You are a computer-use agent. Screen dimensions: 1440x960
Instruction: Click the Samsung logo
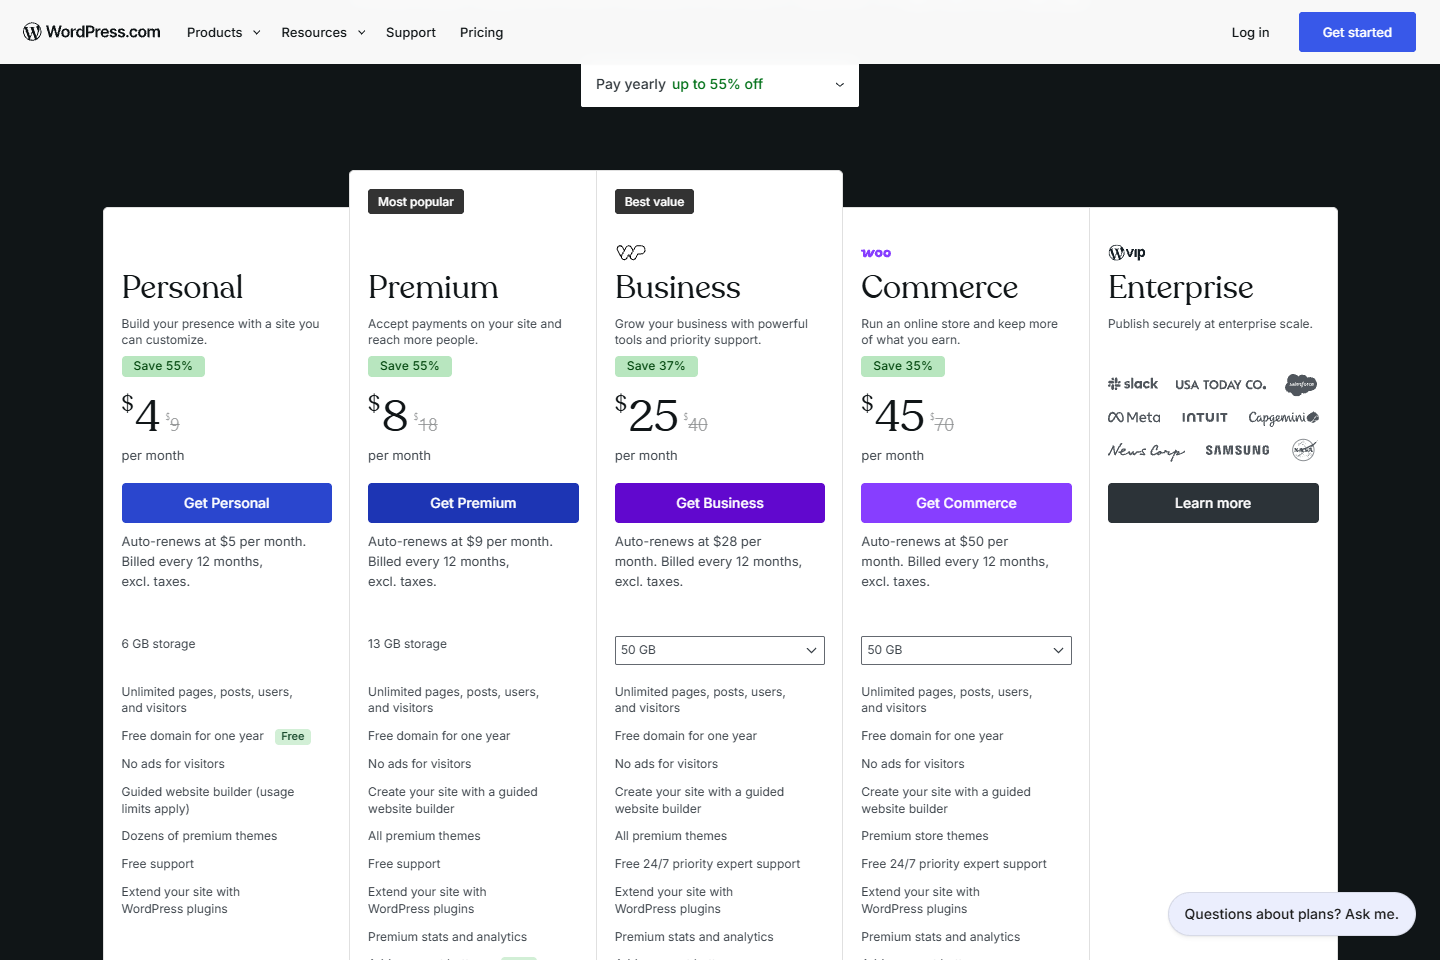pyautogui.click(x=1237, y=451)
